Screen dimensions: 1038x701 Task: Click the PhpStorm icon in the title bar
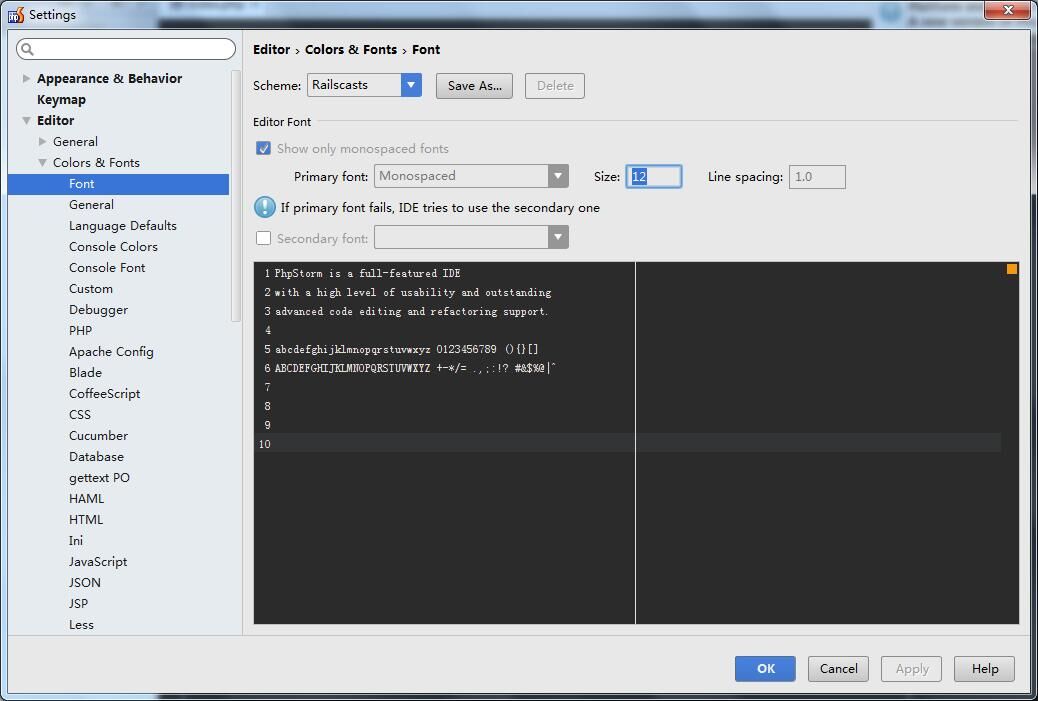pos(16,15)
